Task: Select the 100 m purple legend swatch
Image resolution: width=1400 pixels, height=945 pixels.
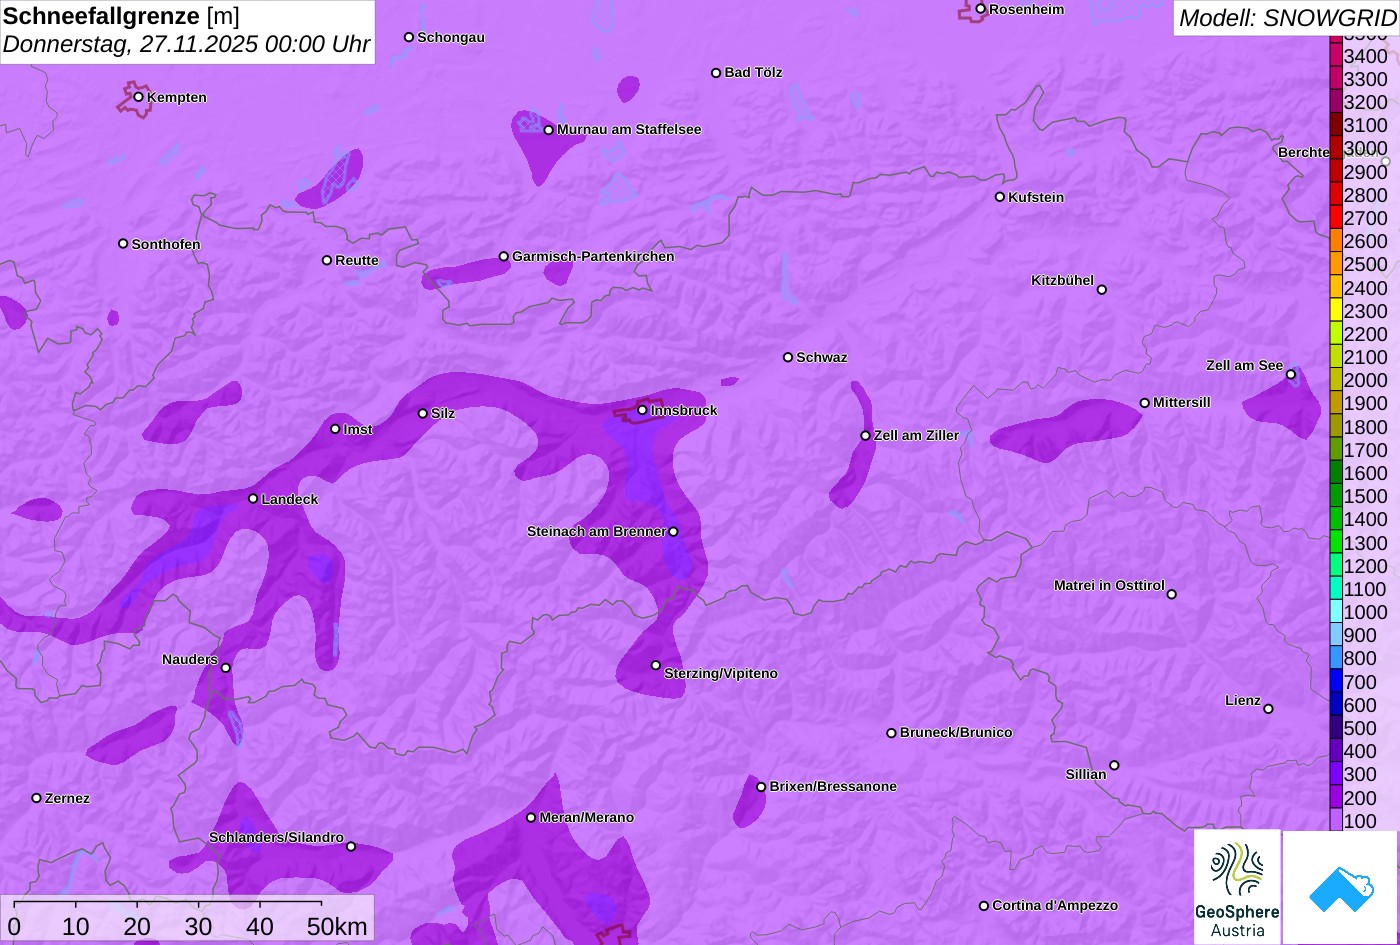Action: (1336, 821)
